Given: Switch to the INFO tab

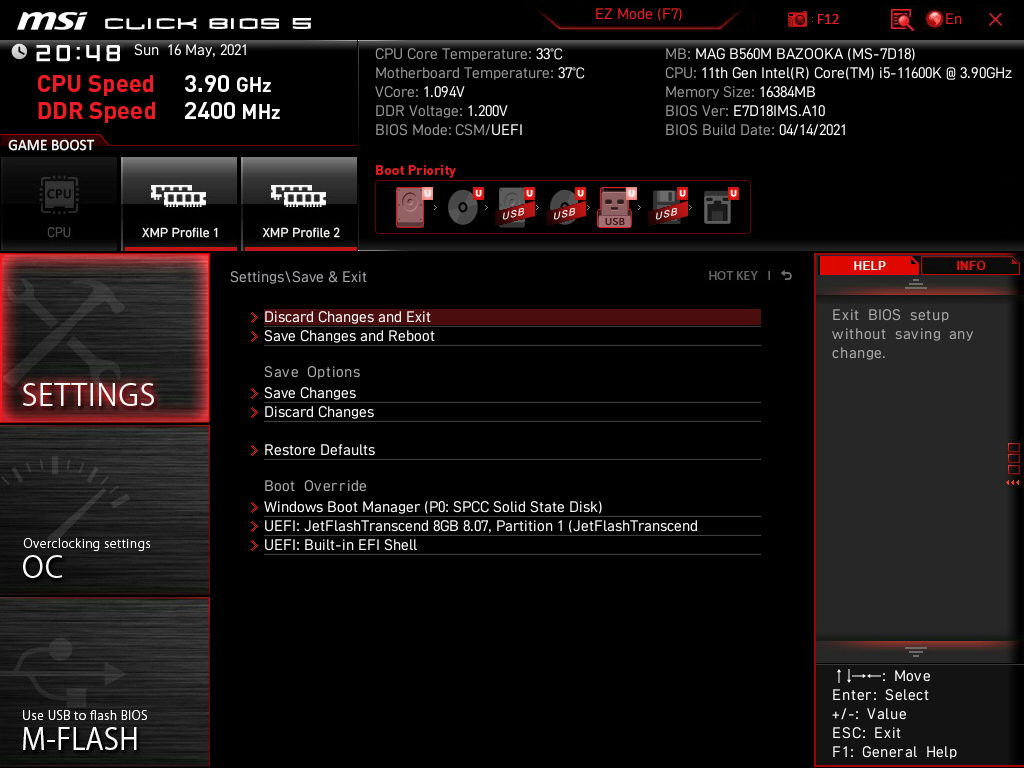Looking at the screenshot, I should click(970, 266).
